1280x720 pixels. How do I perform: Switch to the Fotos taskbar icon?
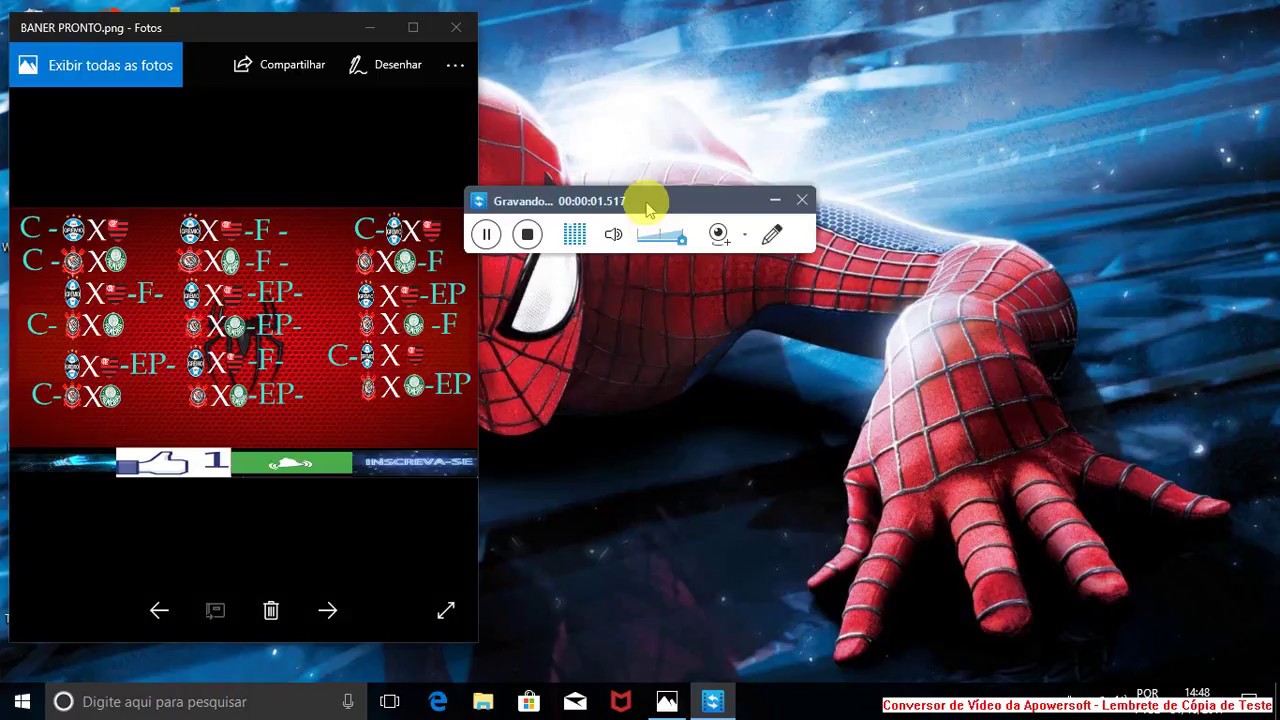[667, 702]
